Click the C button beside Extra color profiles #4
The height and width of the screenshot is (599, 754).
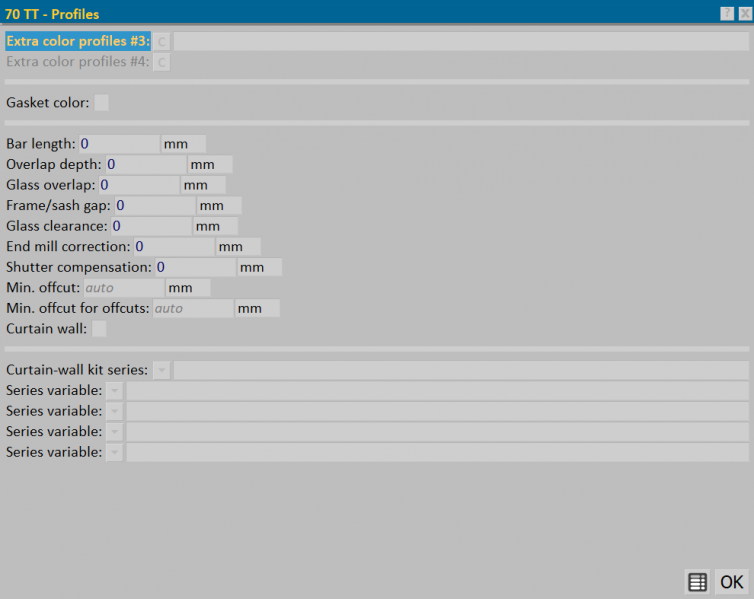[162, 62]
